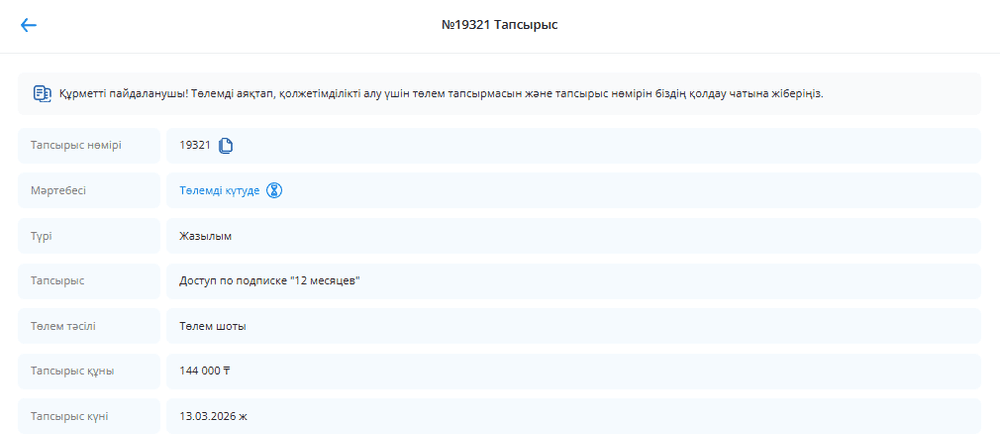Click the "Төлем шоты" payment method value
The image size is (1000, 445).
212,326
